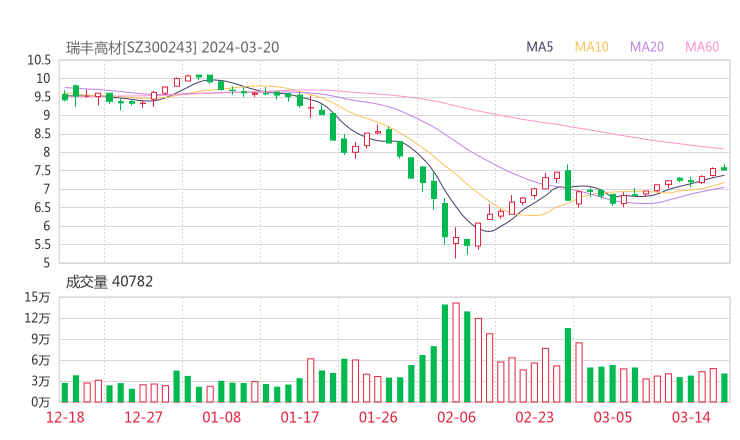Click the 02-06 date axis label

click(456, 417)
